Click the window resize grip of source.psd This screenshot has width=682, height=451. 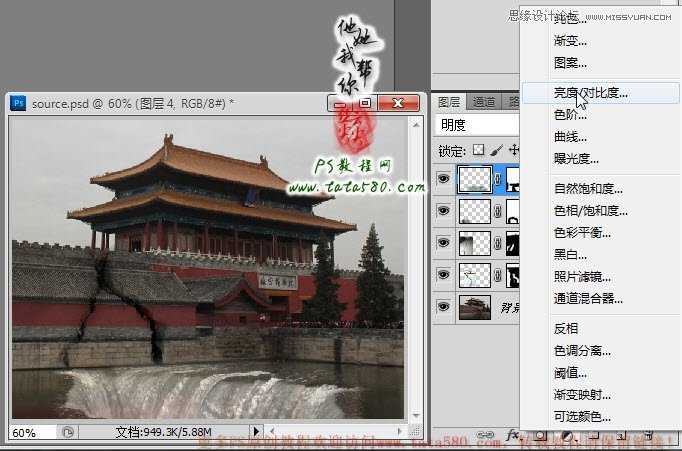pyautogui.click(x=415, y=431)
